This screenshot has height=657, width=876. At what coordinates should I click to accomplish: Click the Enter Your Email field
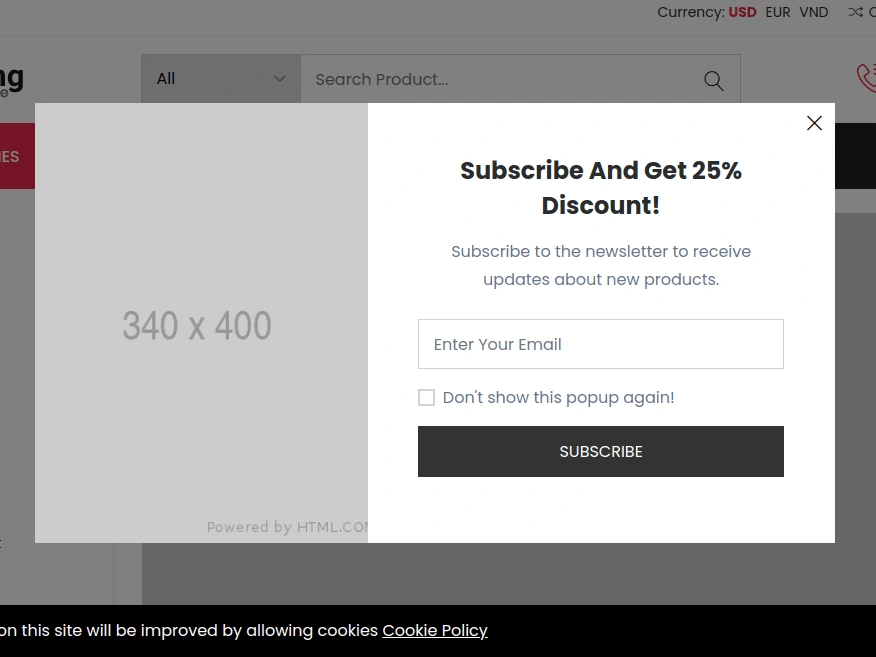tap(600, 344)
